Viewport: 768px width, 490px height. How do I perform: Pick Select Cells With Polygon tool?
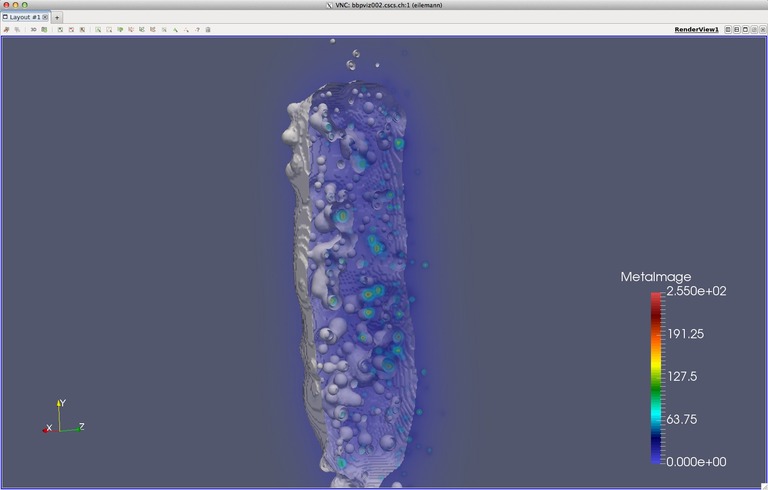142,29
